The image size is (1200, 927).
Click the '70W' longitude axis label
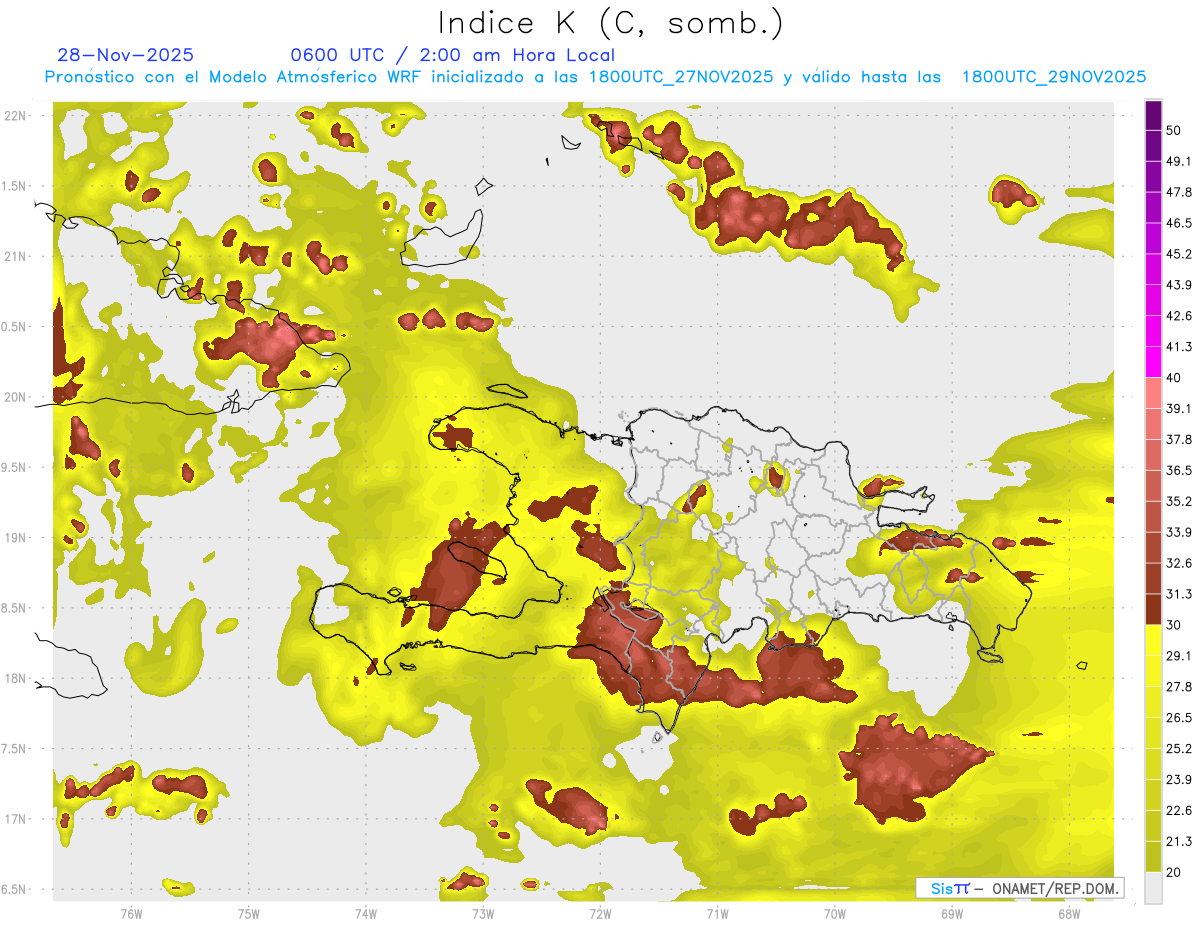(x=835, y=914)
